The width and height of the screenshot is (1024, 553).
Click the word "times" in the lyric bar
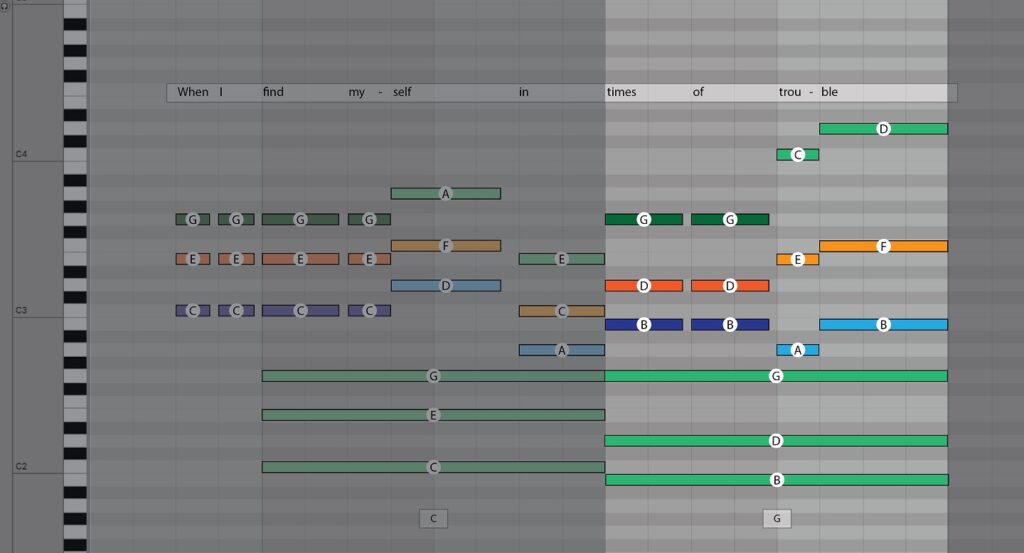pyautogui.click(x=621, y=93)
